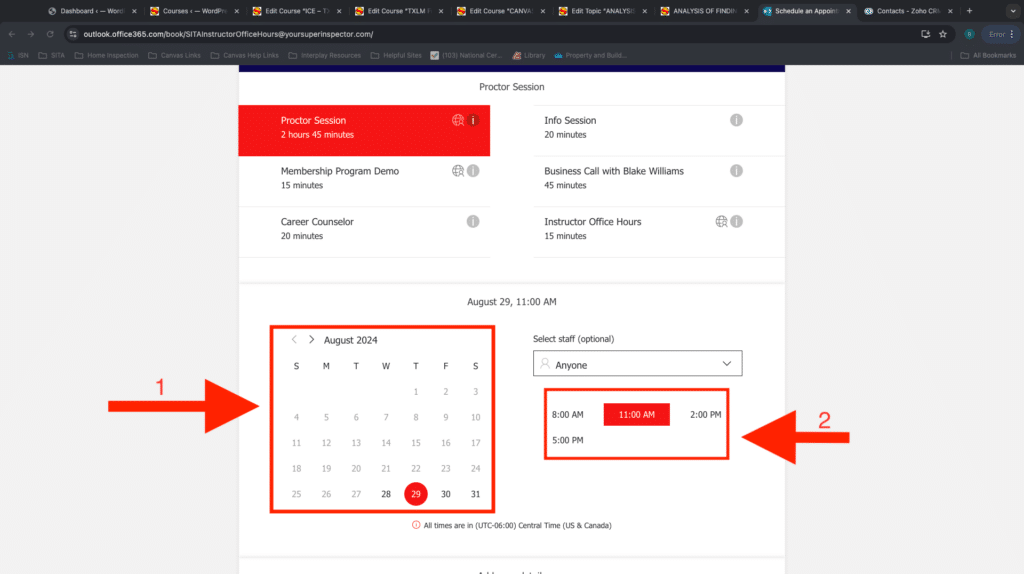Click globe icon on Membership Program Demo

(458, 171)
